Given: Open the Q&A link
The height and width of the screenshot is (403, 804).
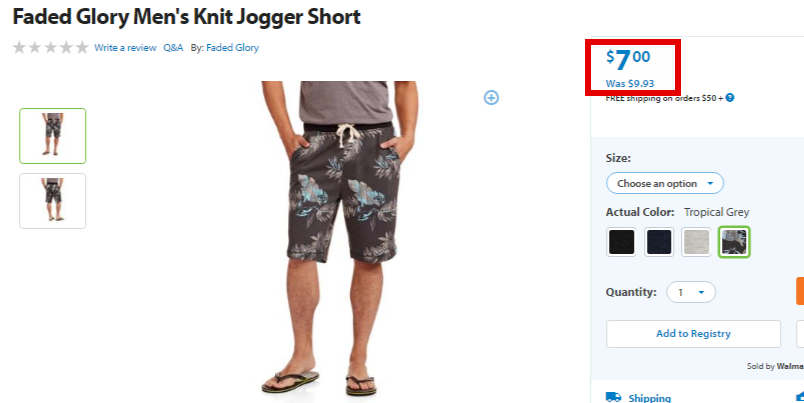Looking at the screenshot, I should 173,48.
